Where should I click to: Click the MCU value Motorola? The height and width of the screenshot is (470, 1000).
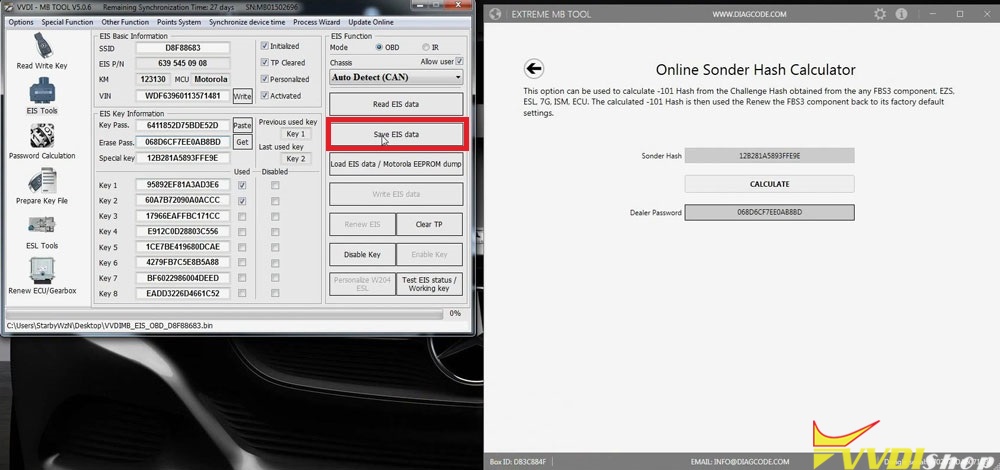[x=210, y=80]
